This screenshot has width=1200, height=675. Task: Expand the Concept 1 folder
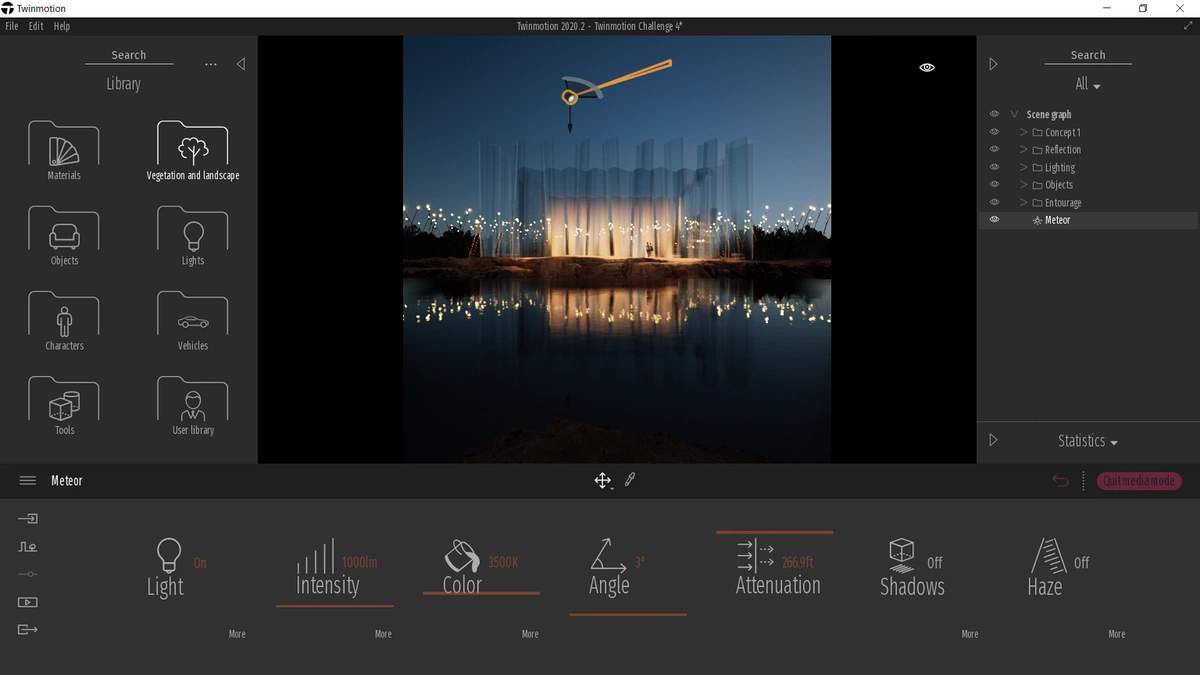[x=1024, y=132]
